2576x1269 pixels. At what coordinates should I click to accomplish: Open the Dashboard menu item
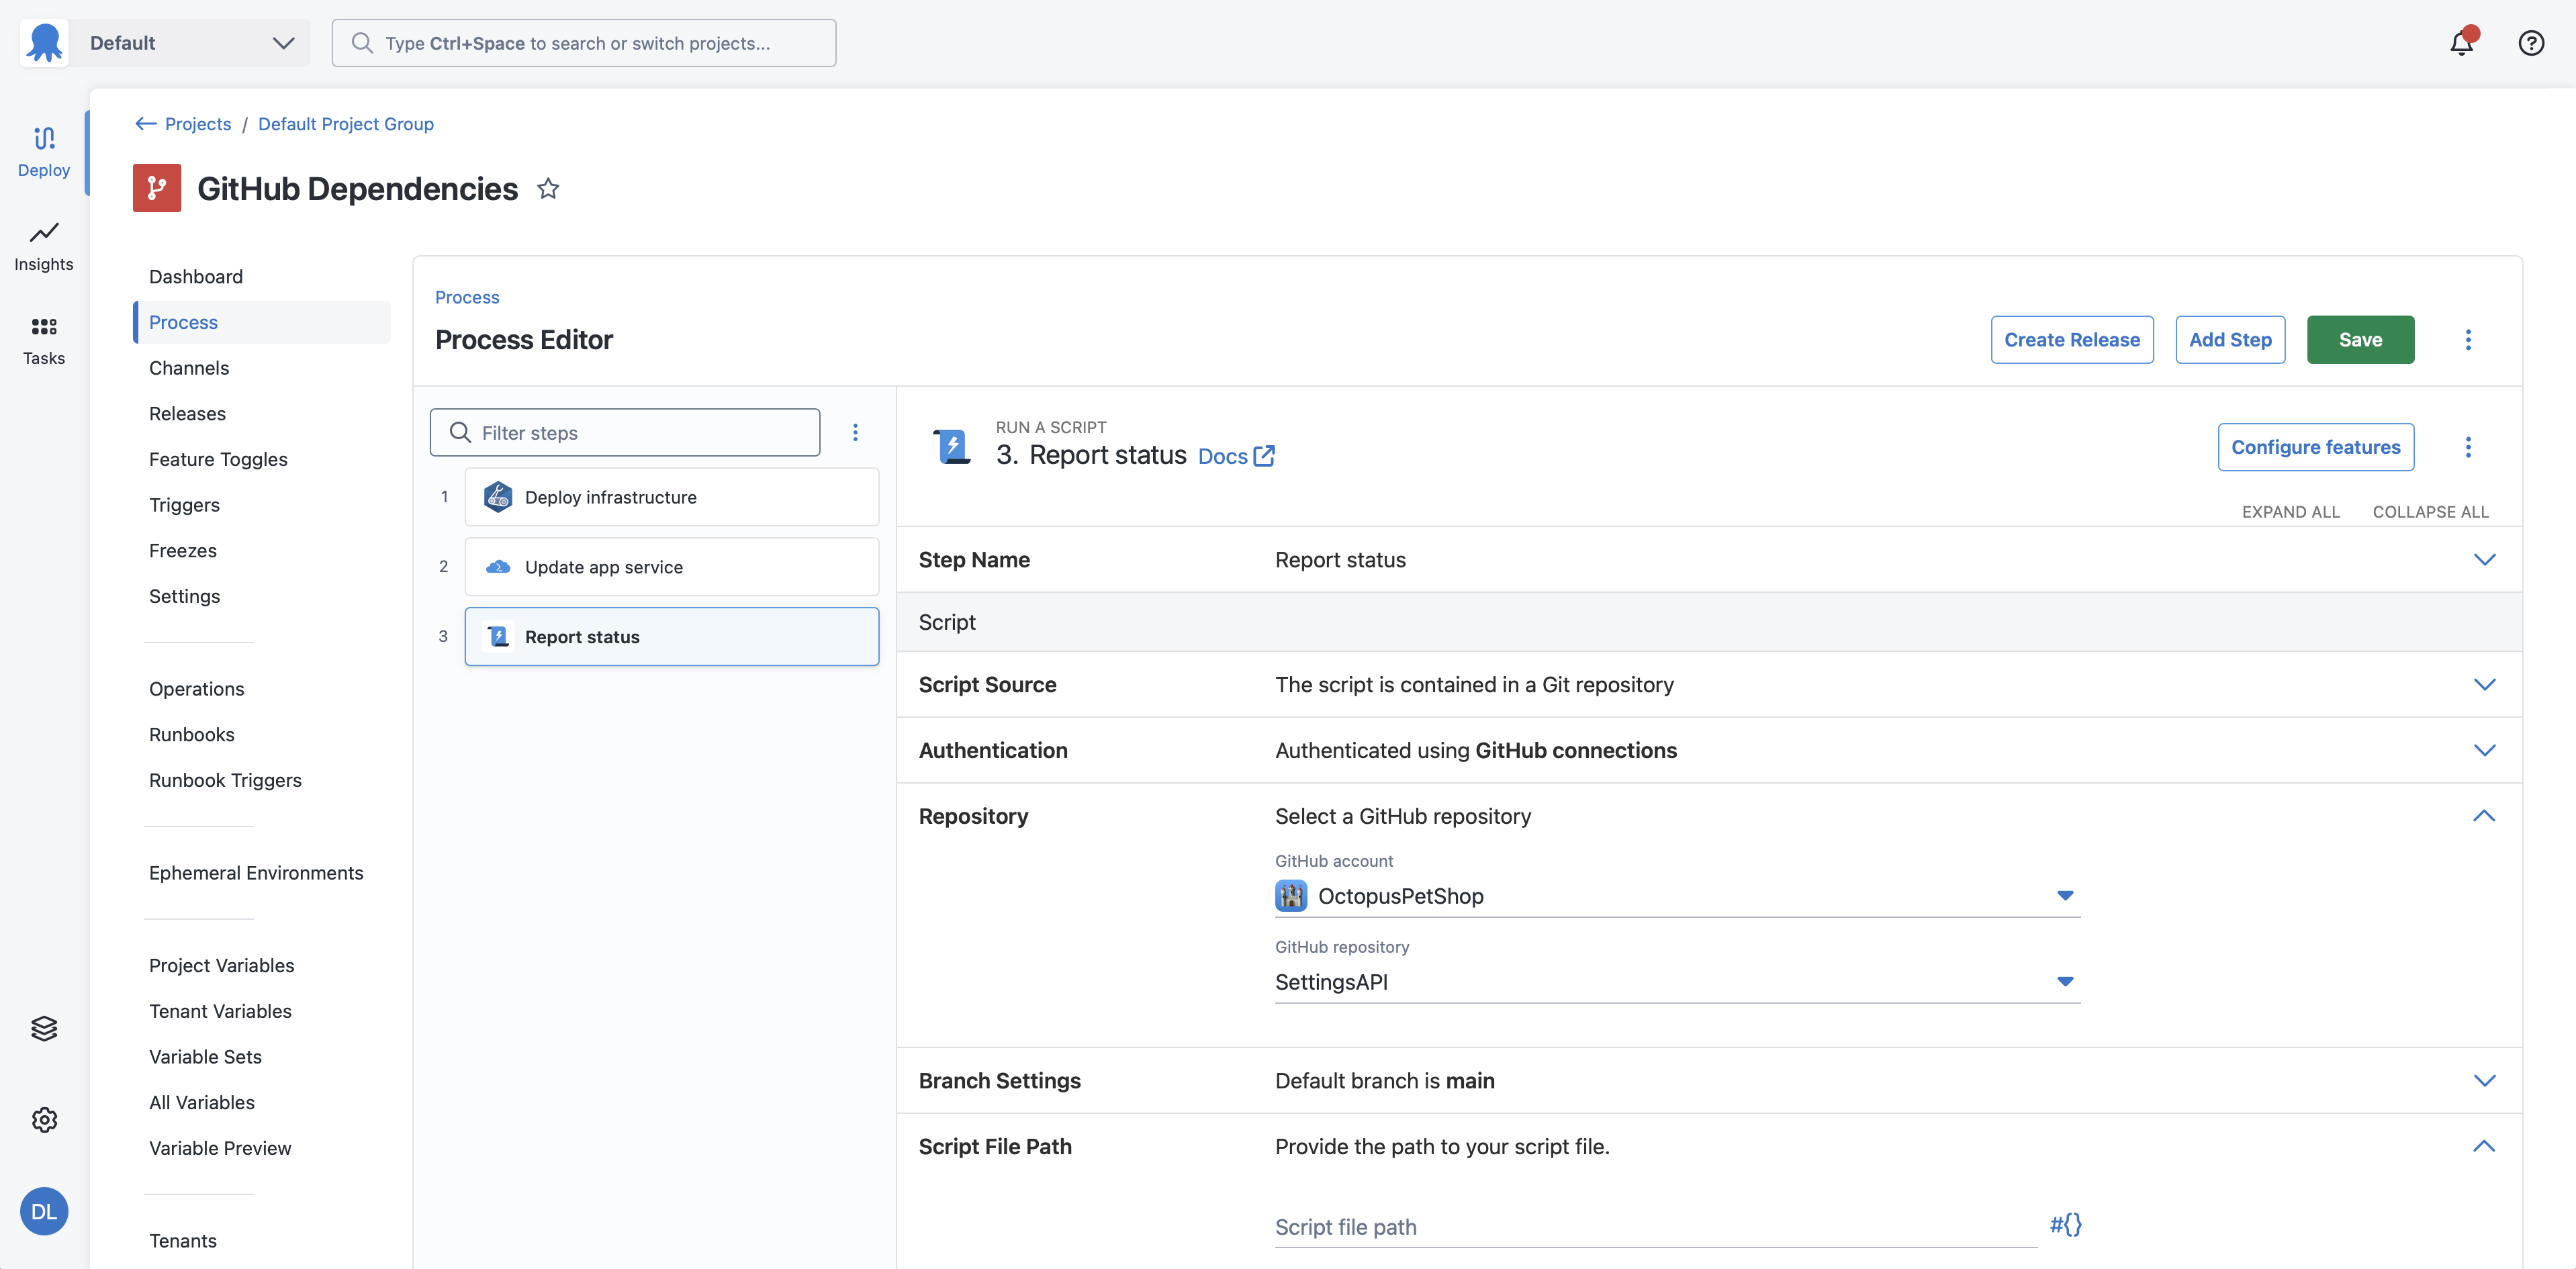click(x=195, y=276)
